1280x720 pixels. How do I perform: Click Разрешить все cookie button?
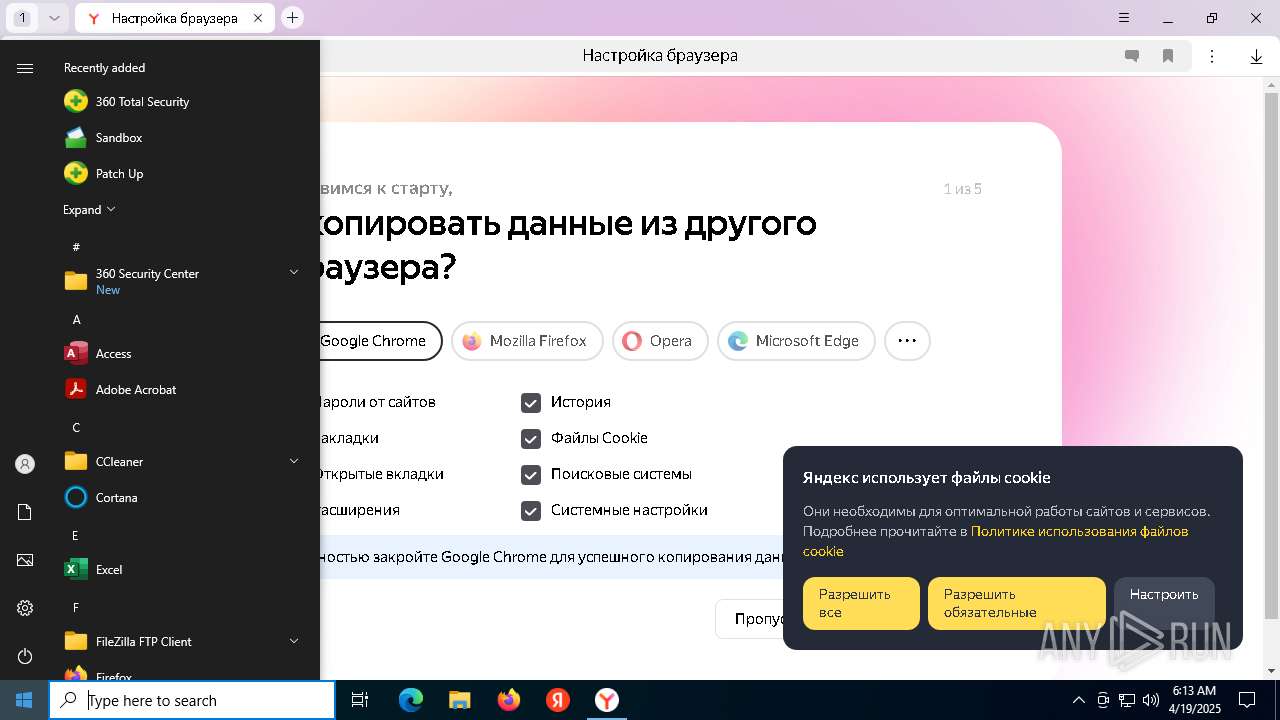point(861,603)
